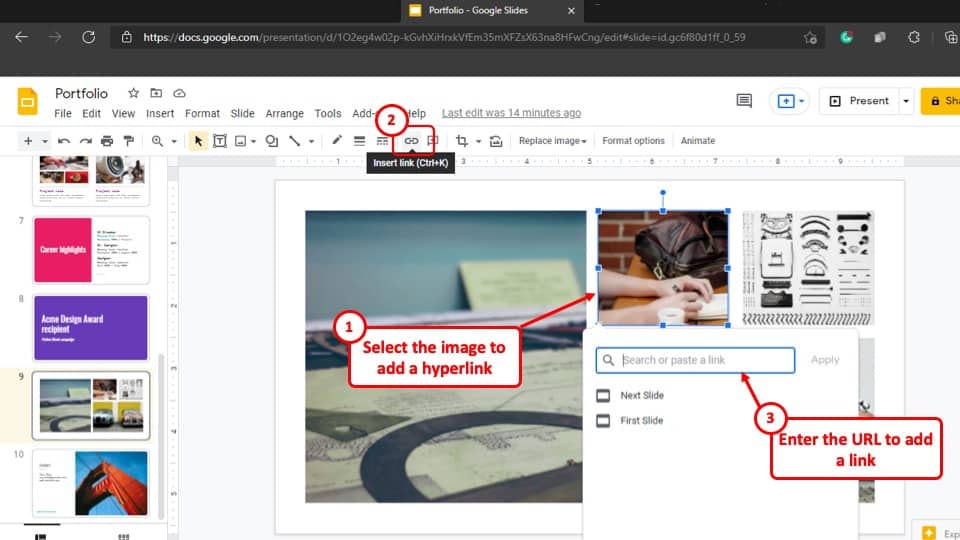Expand the new slide layout dropdown arrow

(45, 141)
